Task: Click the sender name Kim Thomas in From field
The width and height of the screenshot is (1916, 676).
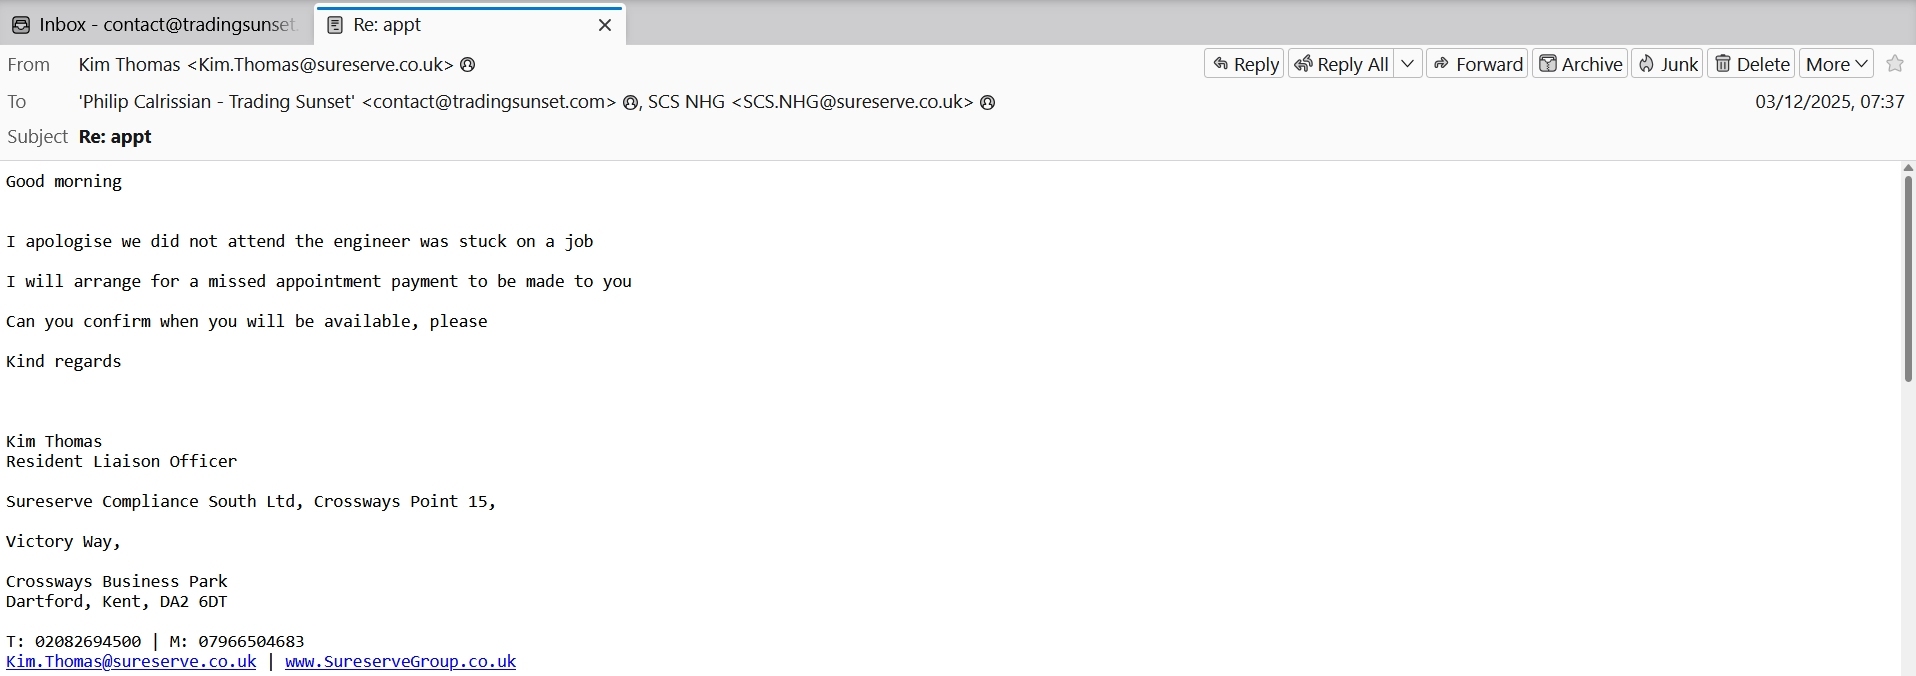Action: (x=129, y=65)
